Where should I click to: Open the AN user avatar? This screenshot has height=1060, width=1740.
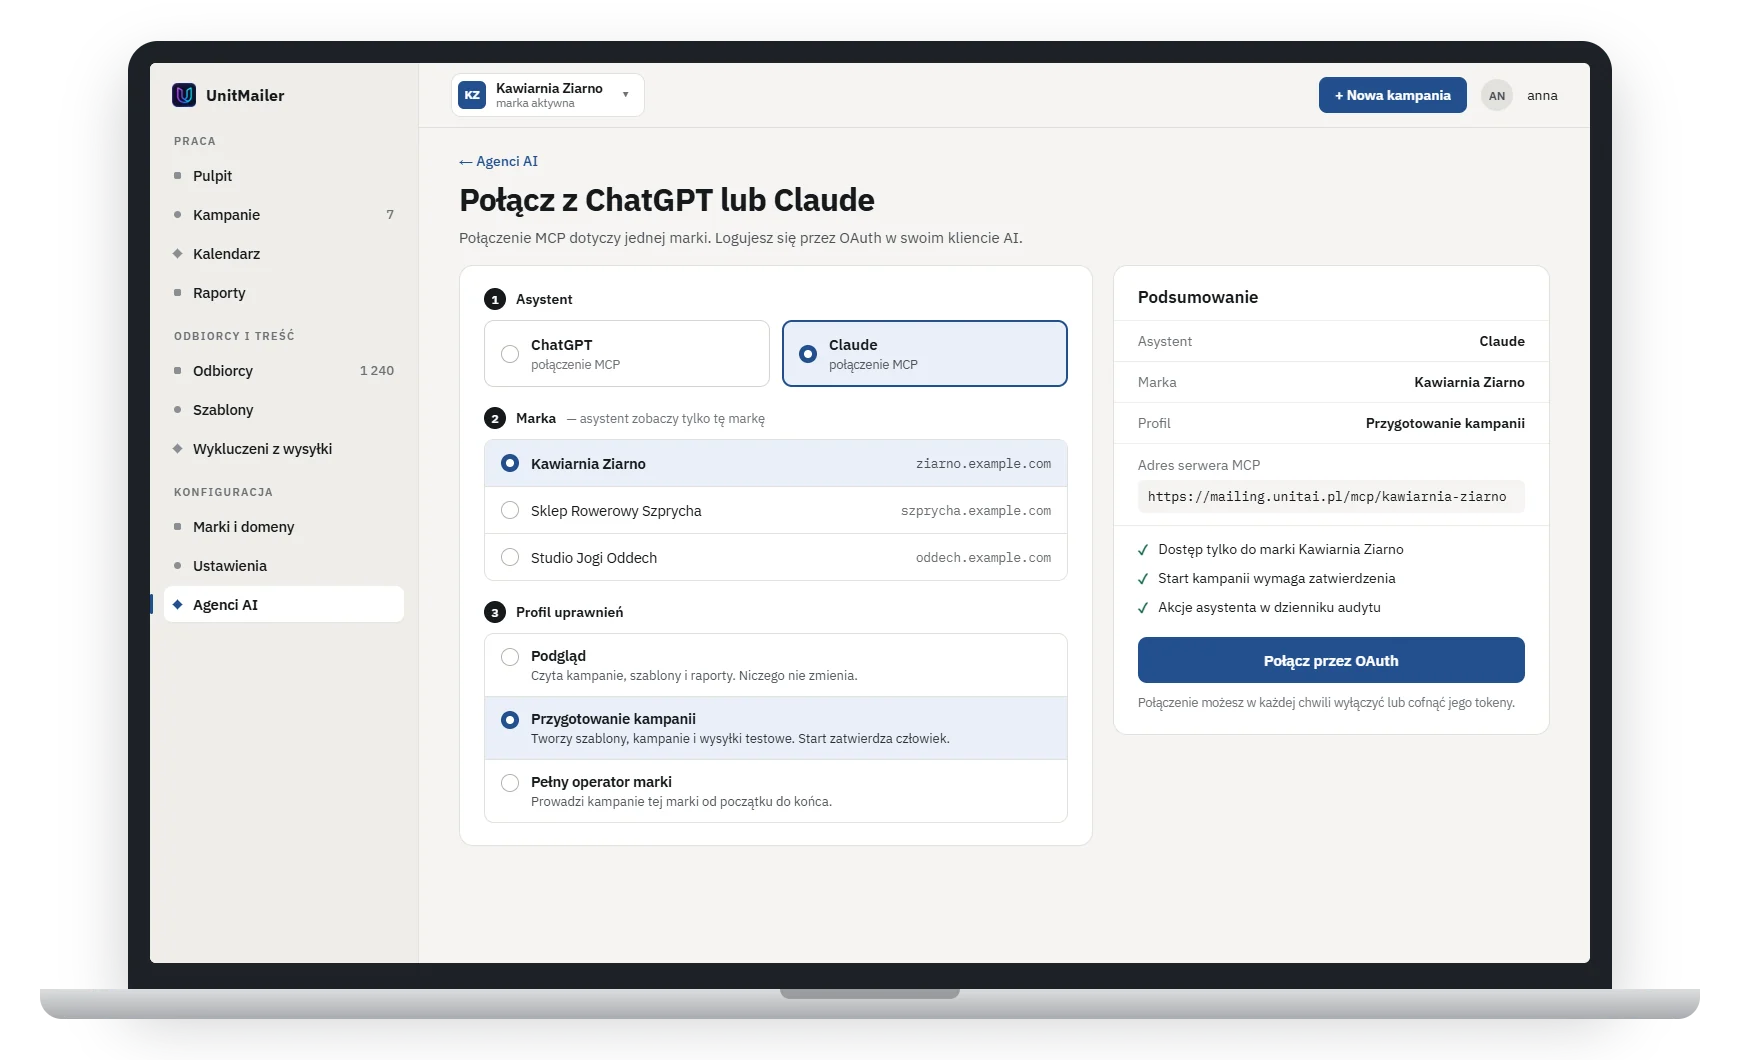coord(1497,96)
